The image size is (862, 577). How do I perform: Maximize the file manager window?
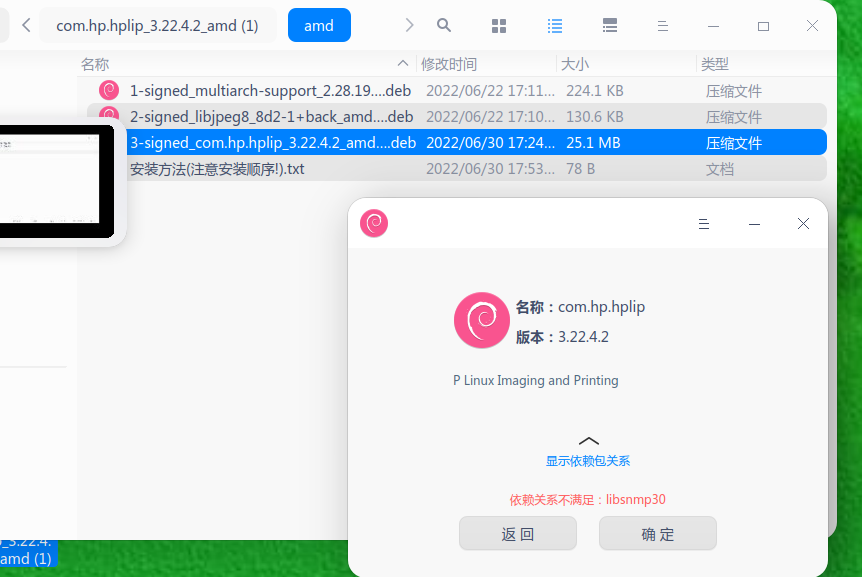point(763,26)
